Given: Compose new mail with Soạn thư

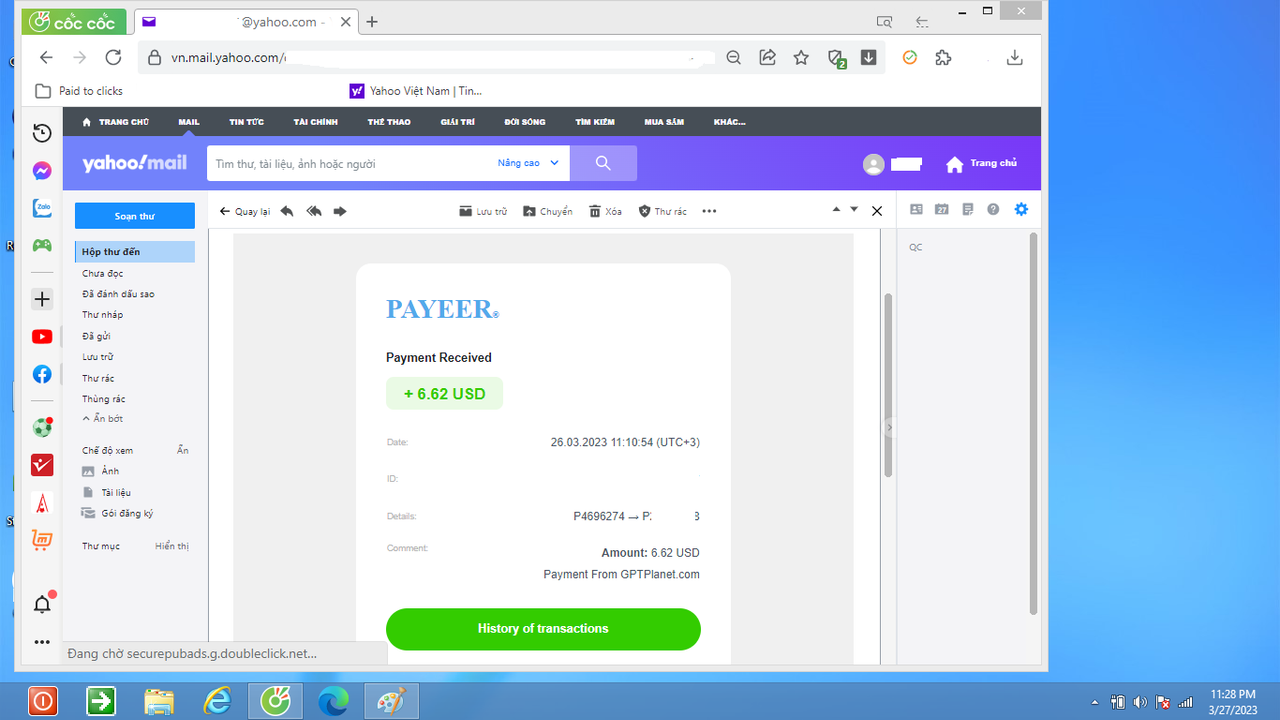Looking at the screenshot, I should point(135,216).
